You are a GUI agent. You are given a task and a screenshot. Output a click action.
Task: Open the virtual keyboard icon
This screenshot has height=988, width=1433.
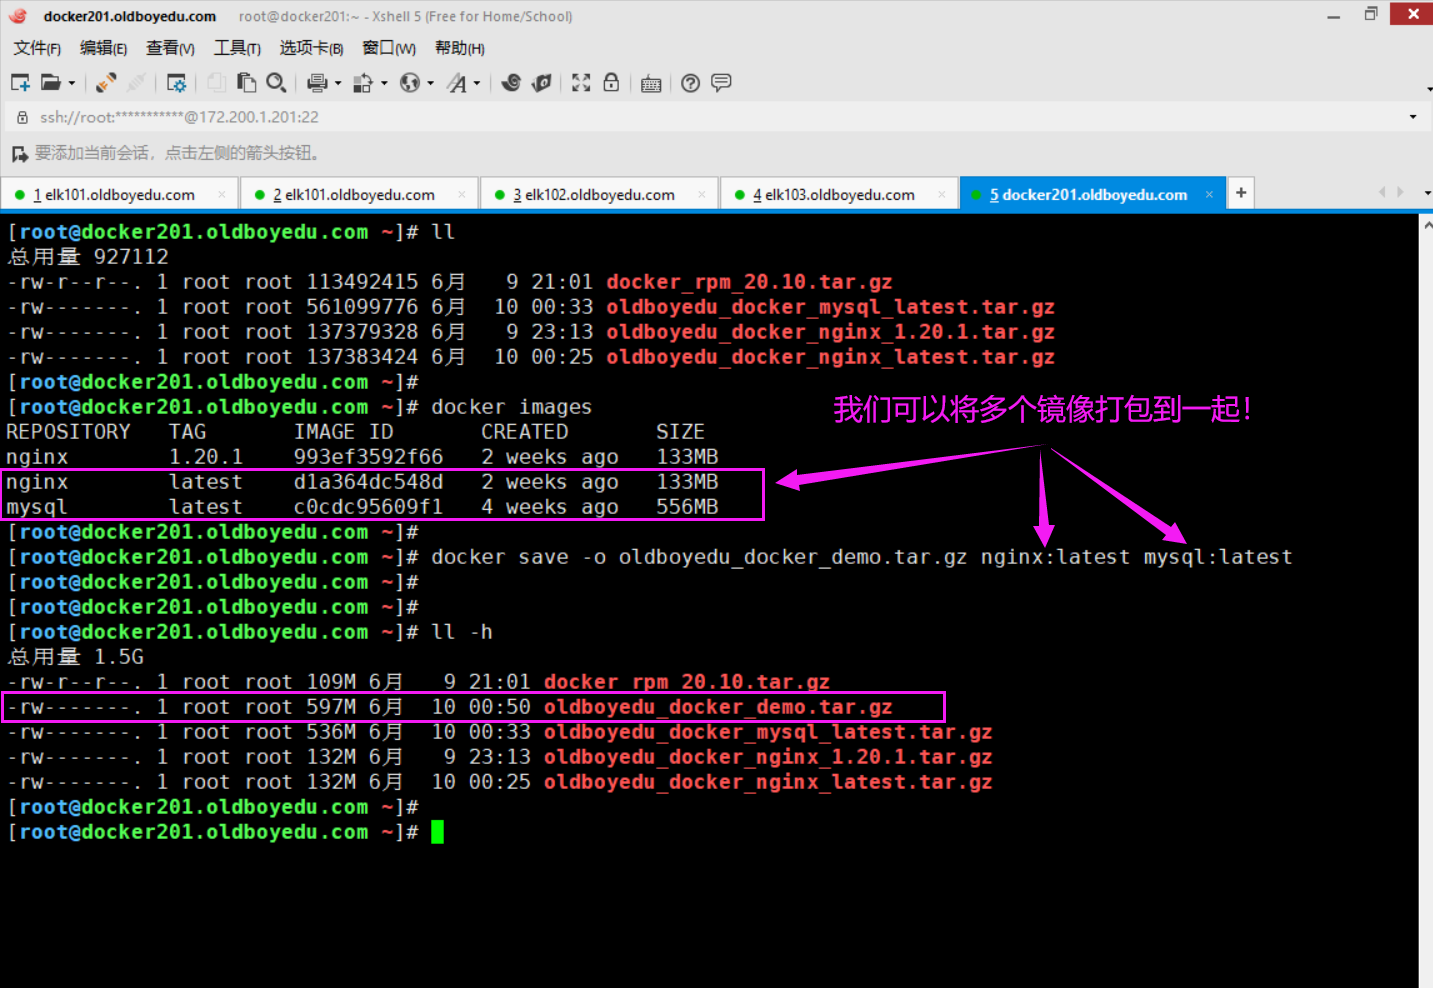point(651,84)
